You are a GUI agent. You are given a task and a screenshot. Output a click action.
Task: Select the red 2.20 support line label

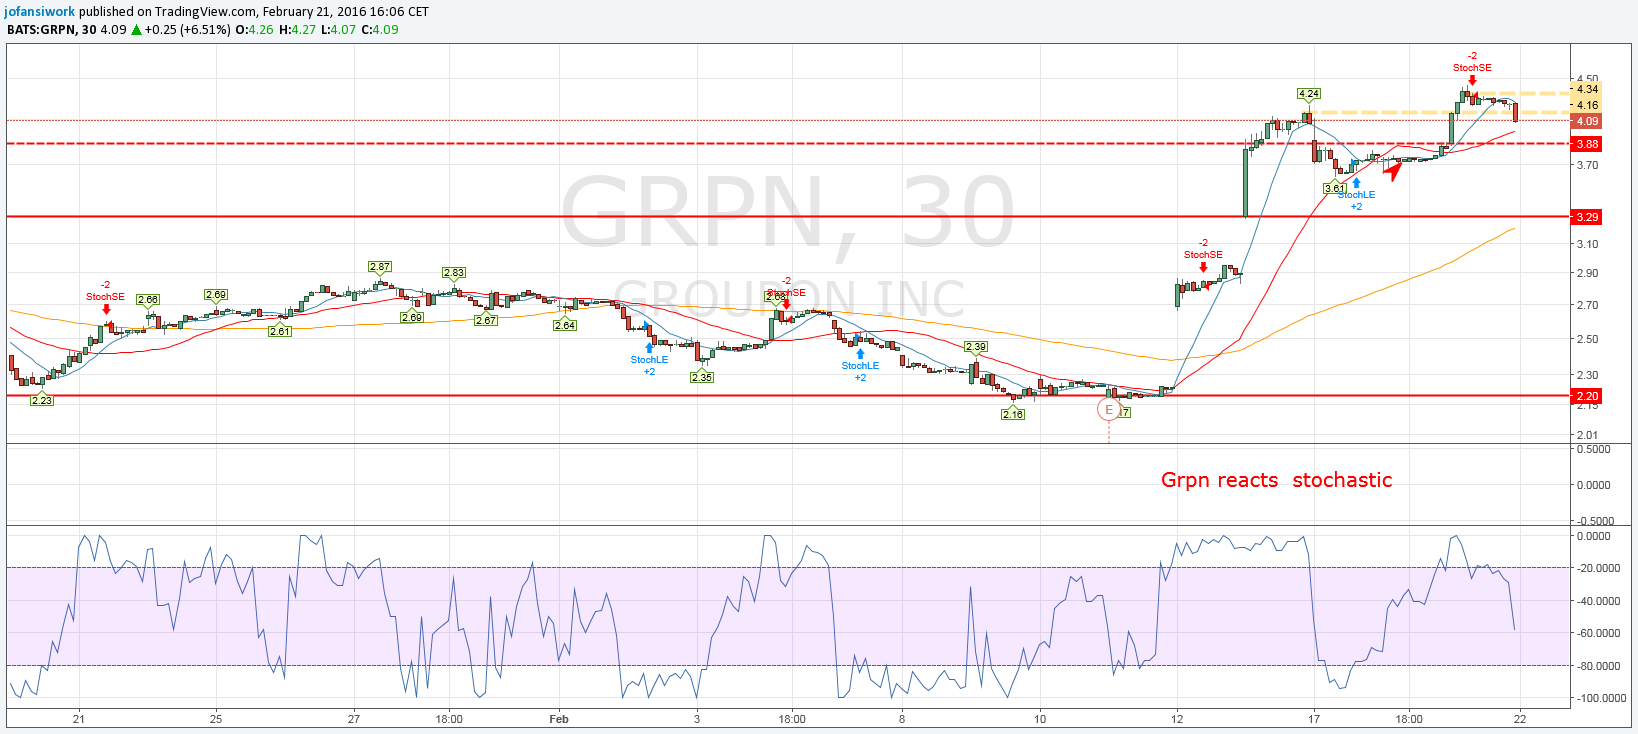click(x=1587, y=396)
